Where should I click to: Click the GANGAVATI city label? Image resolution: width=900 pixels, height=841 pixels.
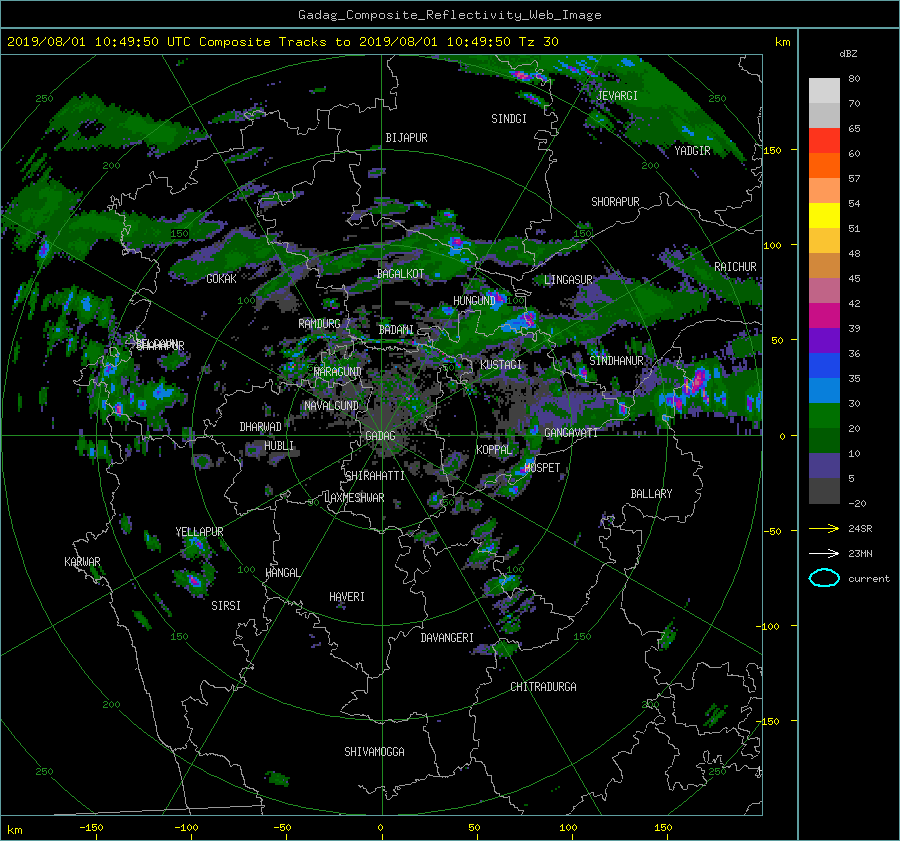[x=571, y=433]
